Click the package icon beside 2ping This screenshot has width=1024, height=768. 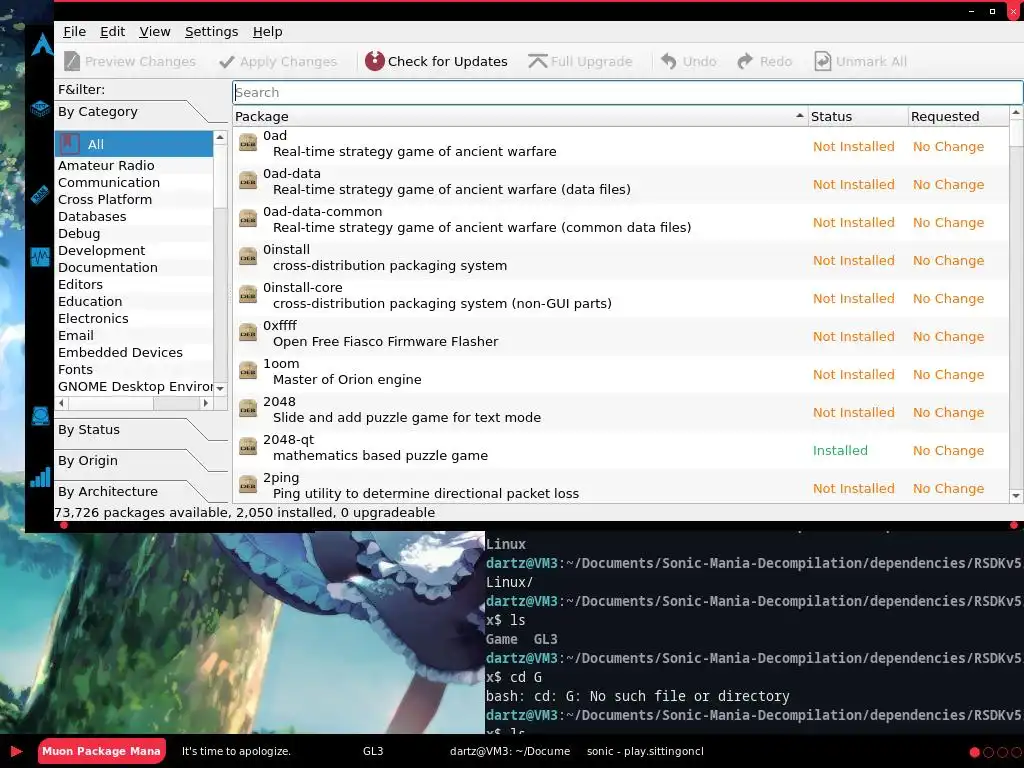pyautogui.click(x=248, y=485)
